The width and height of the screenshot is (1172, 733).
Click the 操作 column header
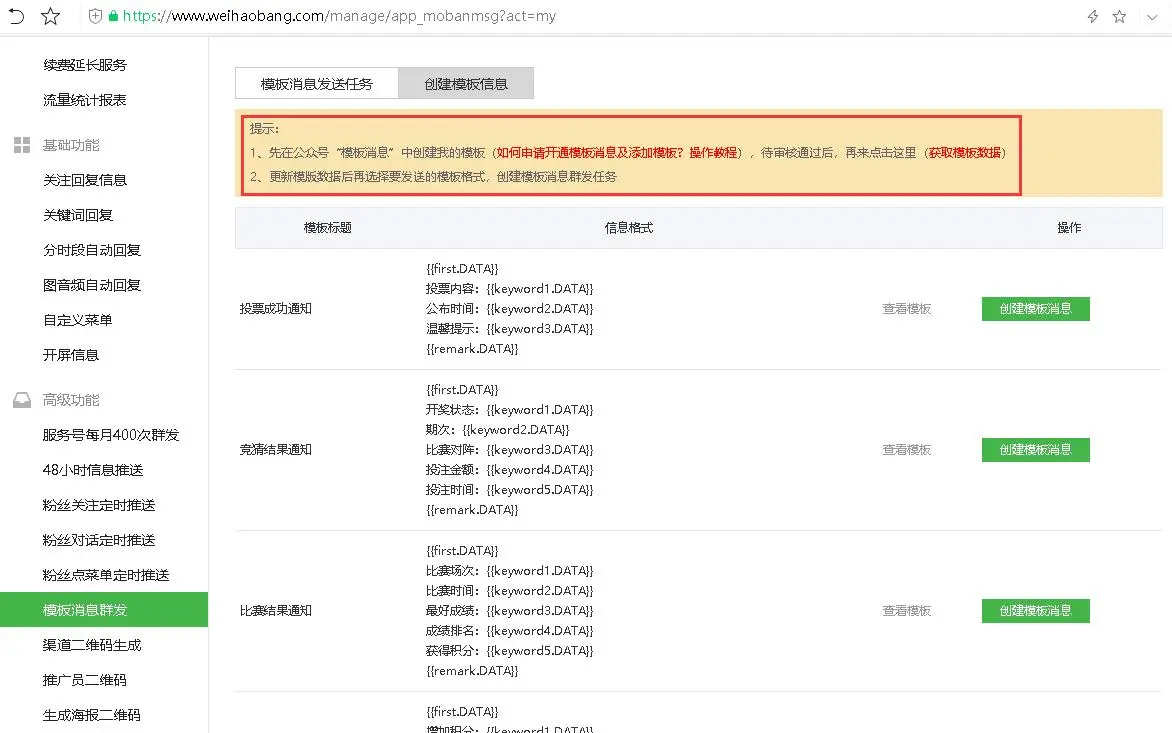pos(1069,228)
